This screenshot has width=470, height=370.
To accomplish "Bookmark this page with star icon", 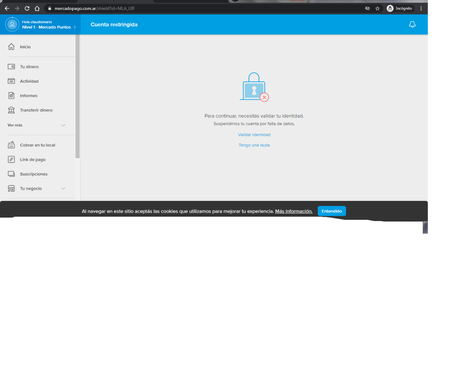I will point(377,8).
